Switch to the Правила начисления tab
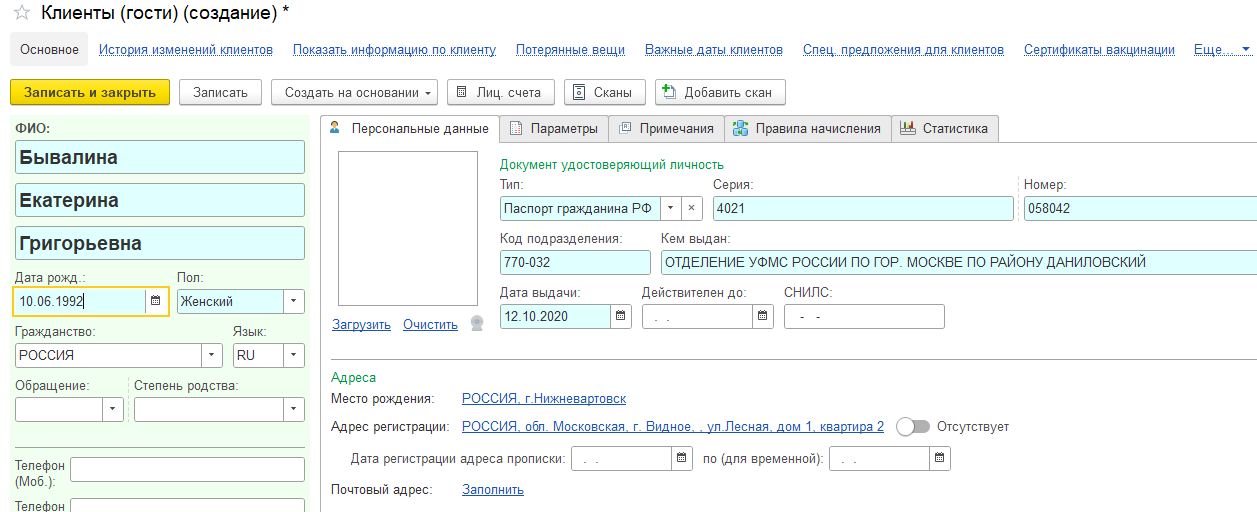The height and width of the screenshot is (512, 1257). tap(807, 128)
